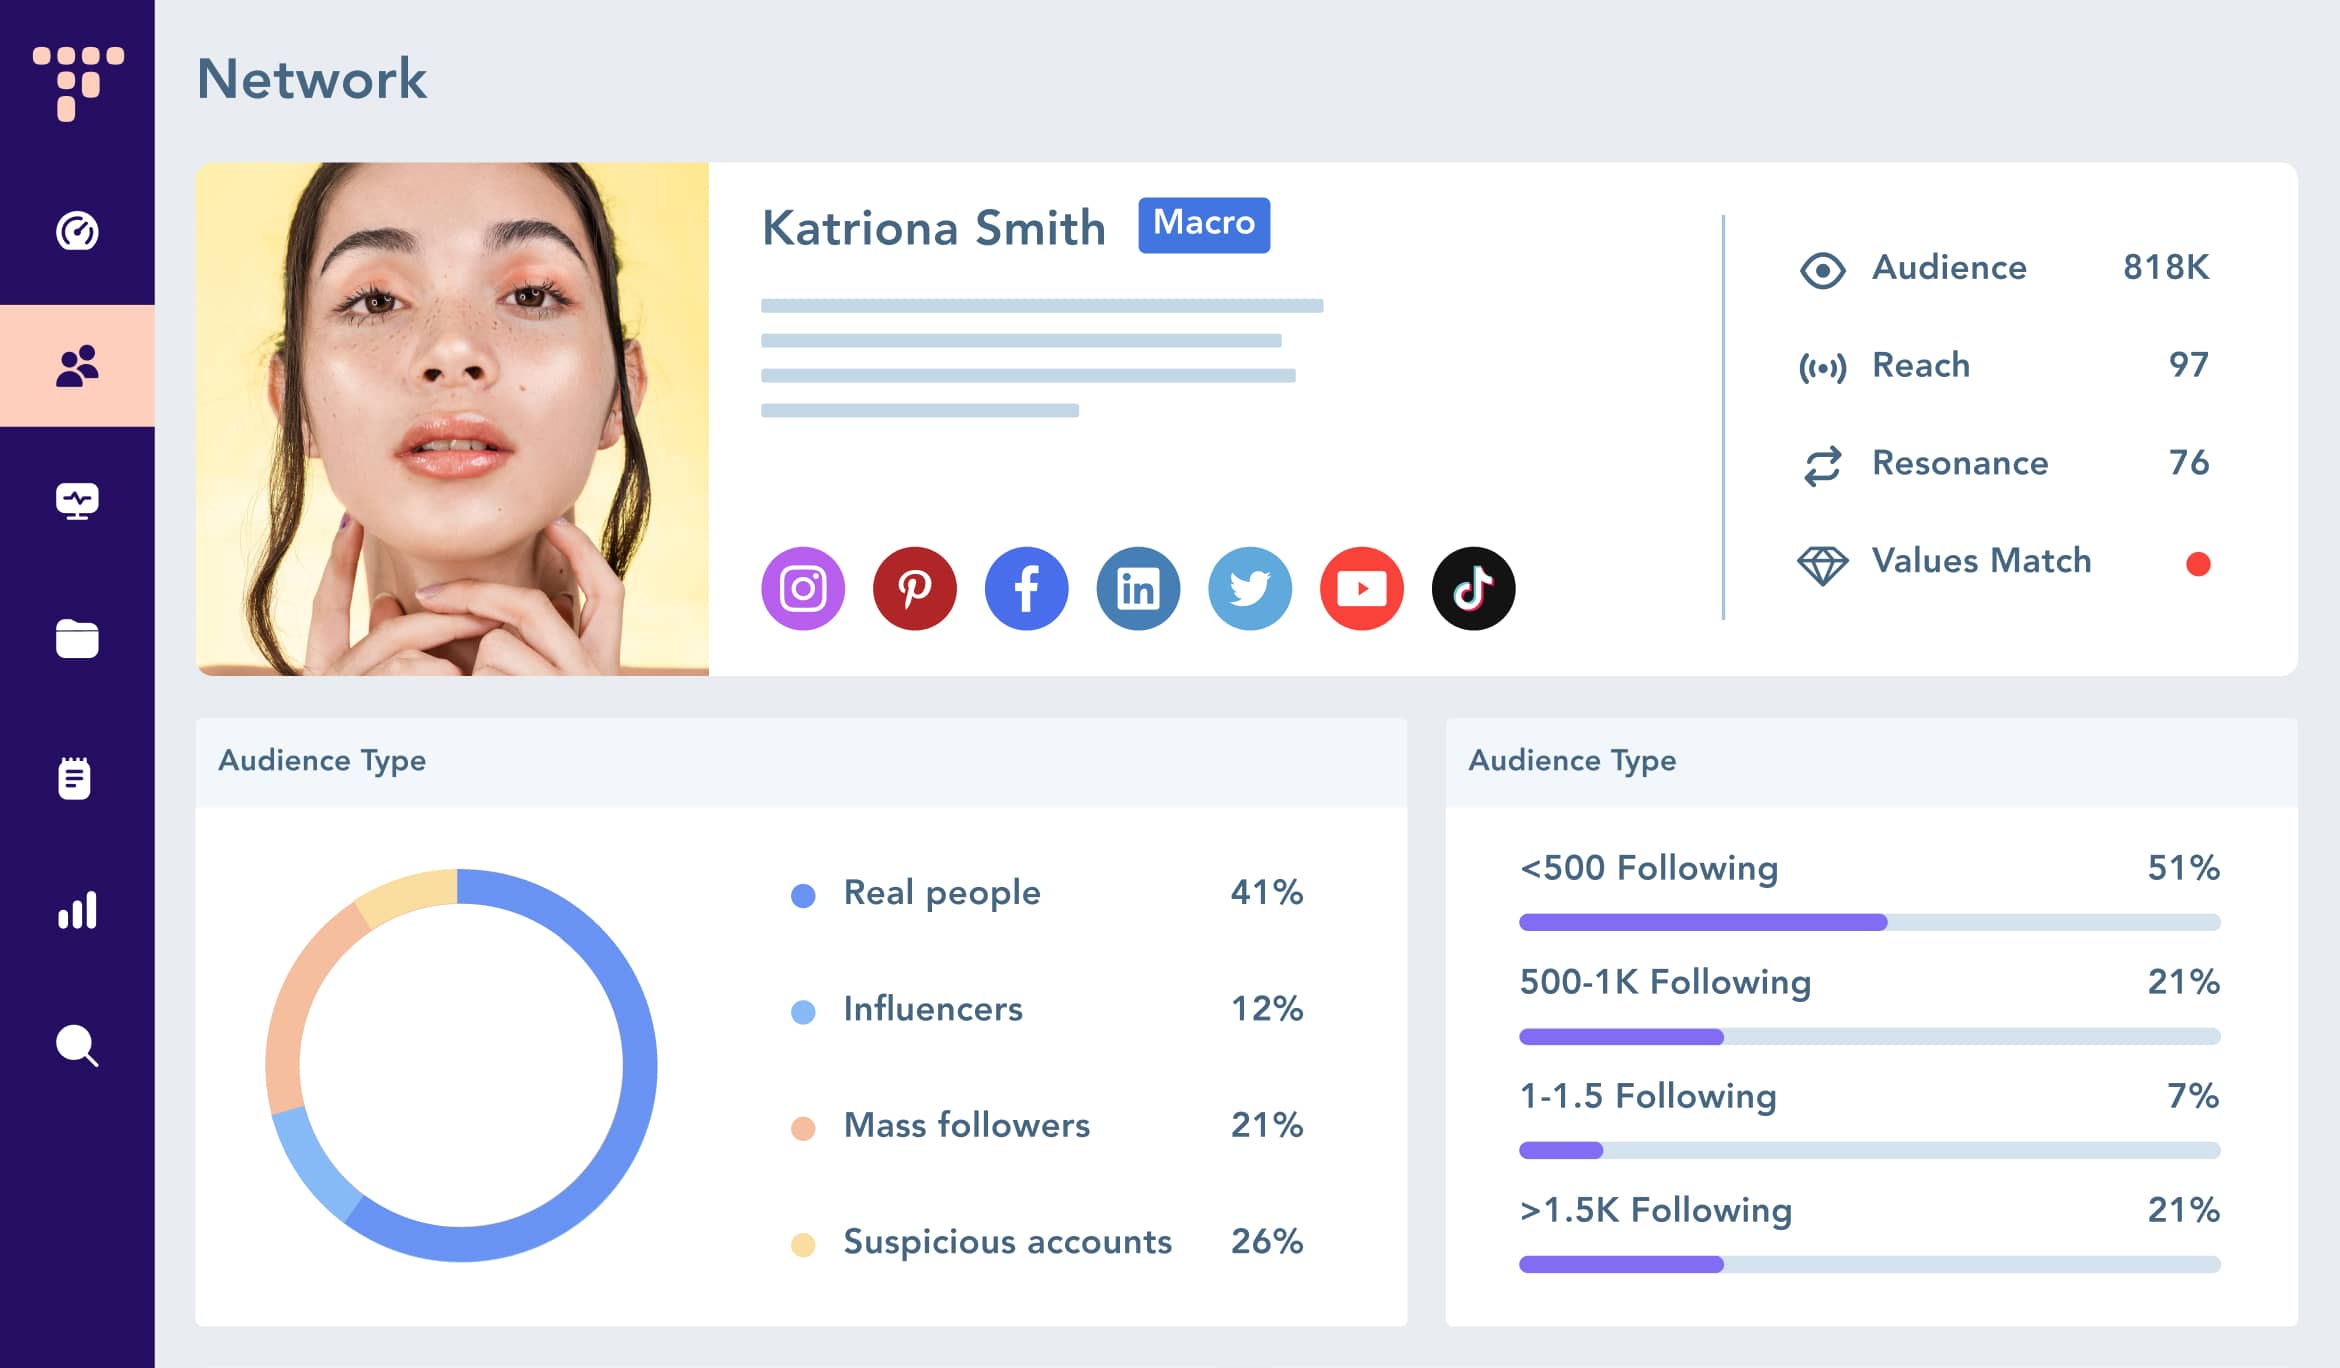This screenshot has height=1368, width=2340.
Task: Click the 7% following value
Action: pyautogui.click(x=2193, y=1095)
